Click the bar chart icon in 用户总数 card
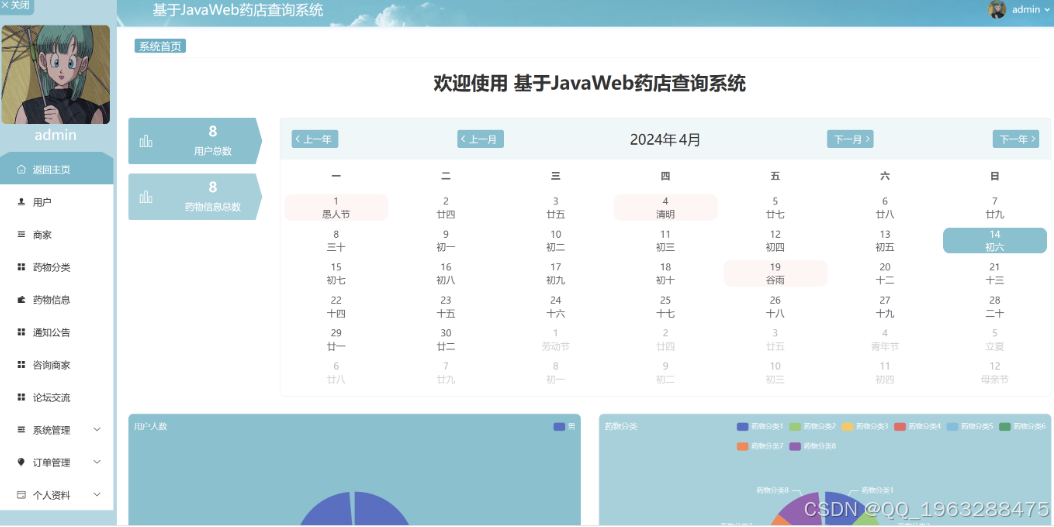 (x=146, y=141)
